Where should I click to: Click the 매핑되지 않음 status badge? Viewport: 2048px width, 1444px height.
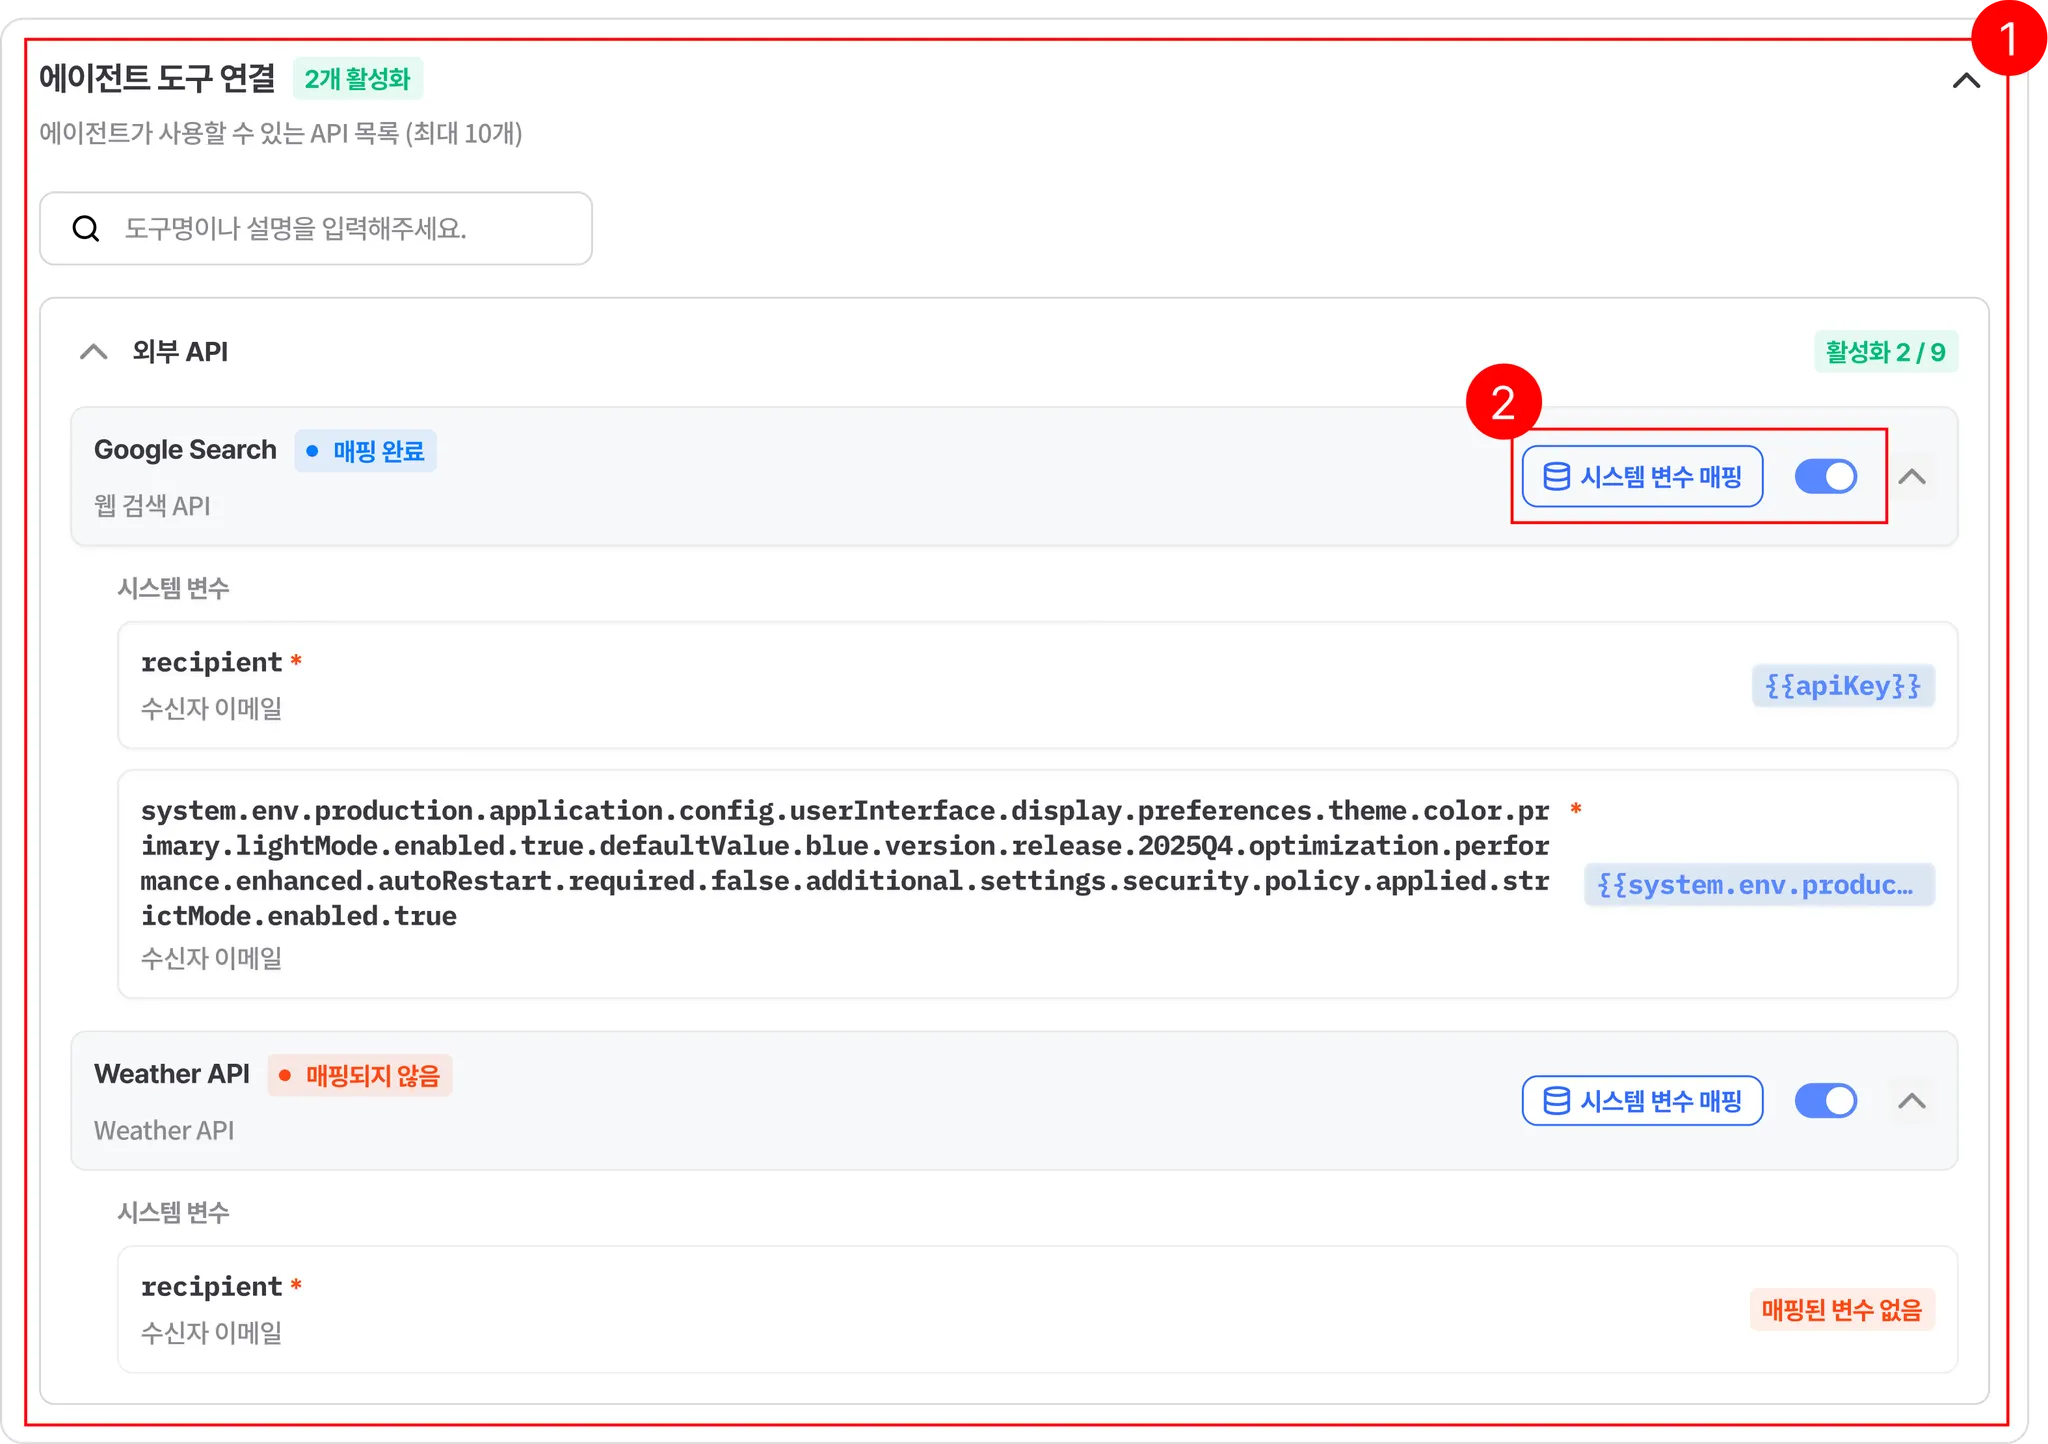pyautogui.click(x=360, y=1076)
